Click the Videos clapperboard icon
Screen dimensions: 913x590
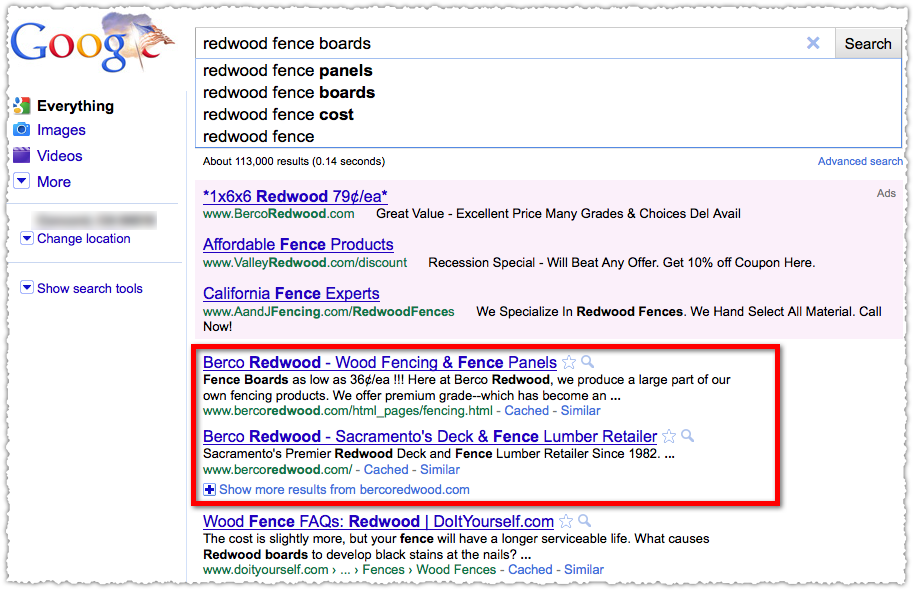click(22, 155)
